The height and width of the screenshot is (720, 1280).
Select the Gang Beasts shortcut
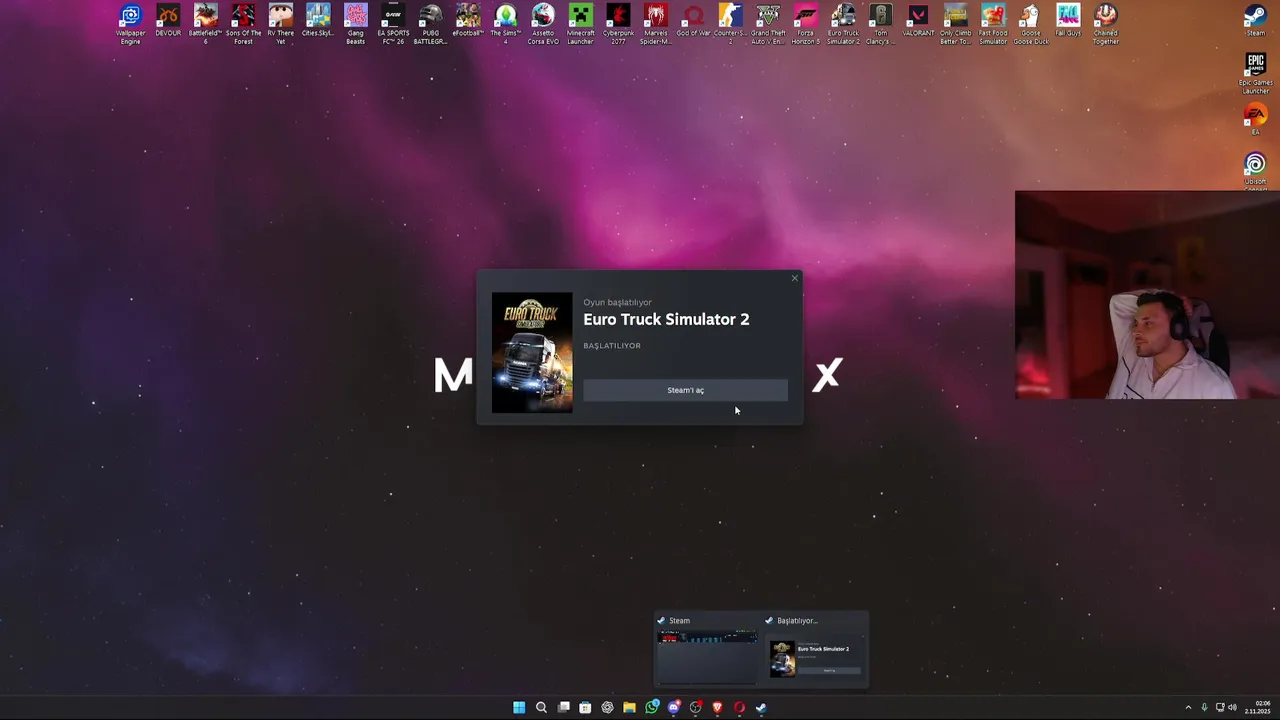355,24
